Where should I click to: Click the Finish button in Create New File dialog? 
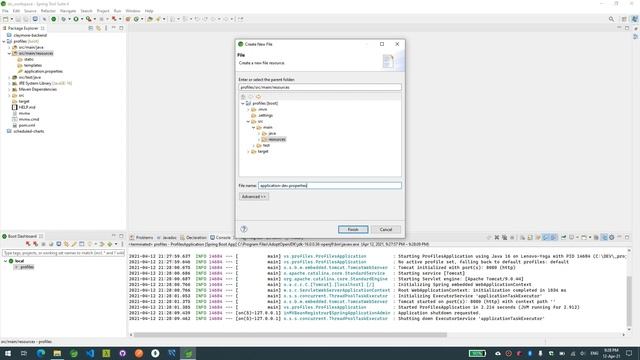pos(353,229)
